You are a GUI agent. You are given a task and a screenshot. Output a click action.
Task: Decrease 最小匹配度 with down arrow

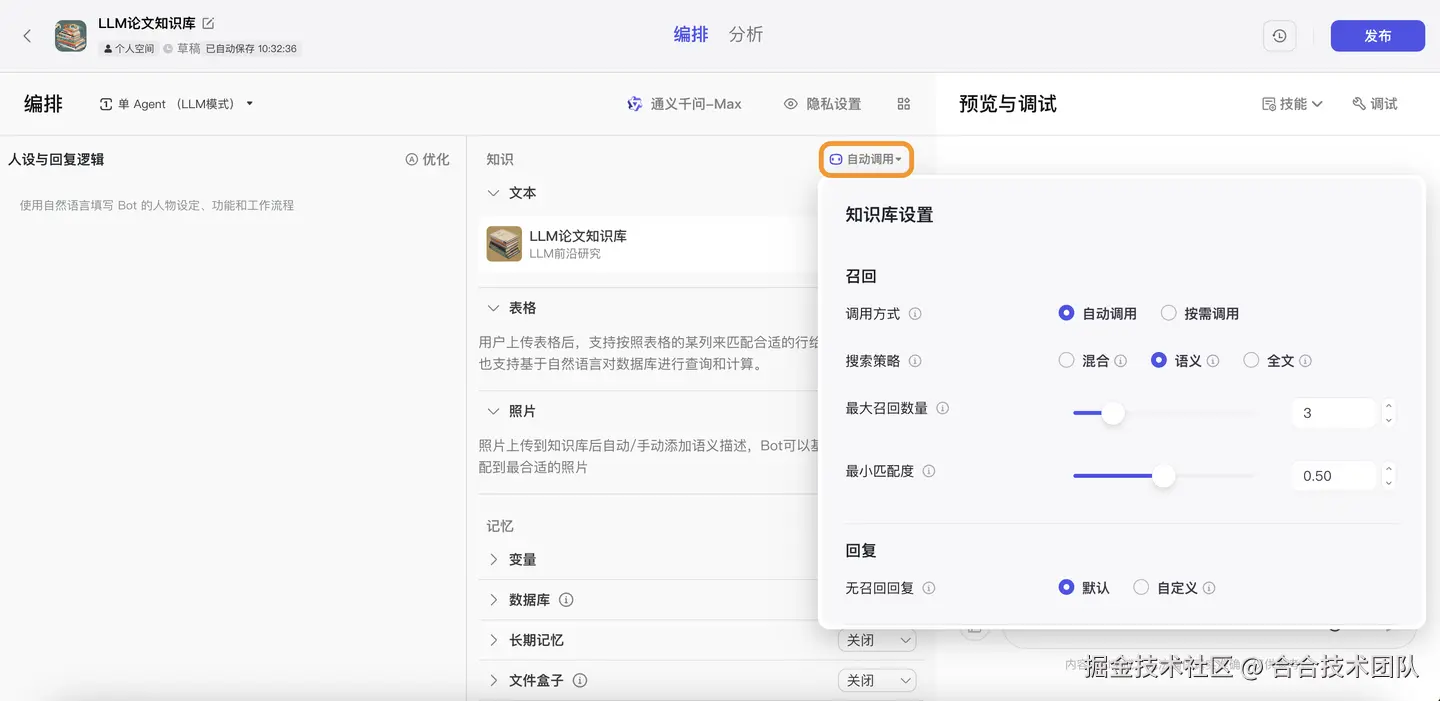point(1388,483)
